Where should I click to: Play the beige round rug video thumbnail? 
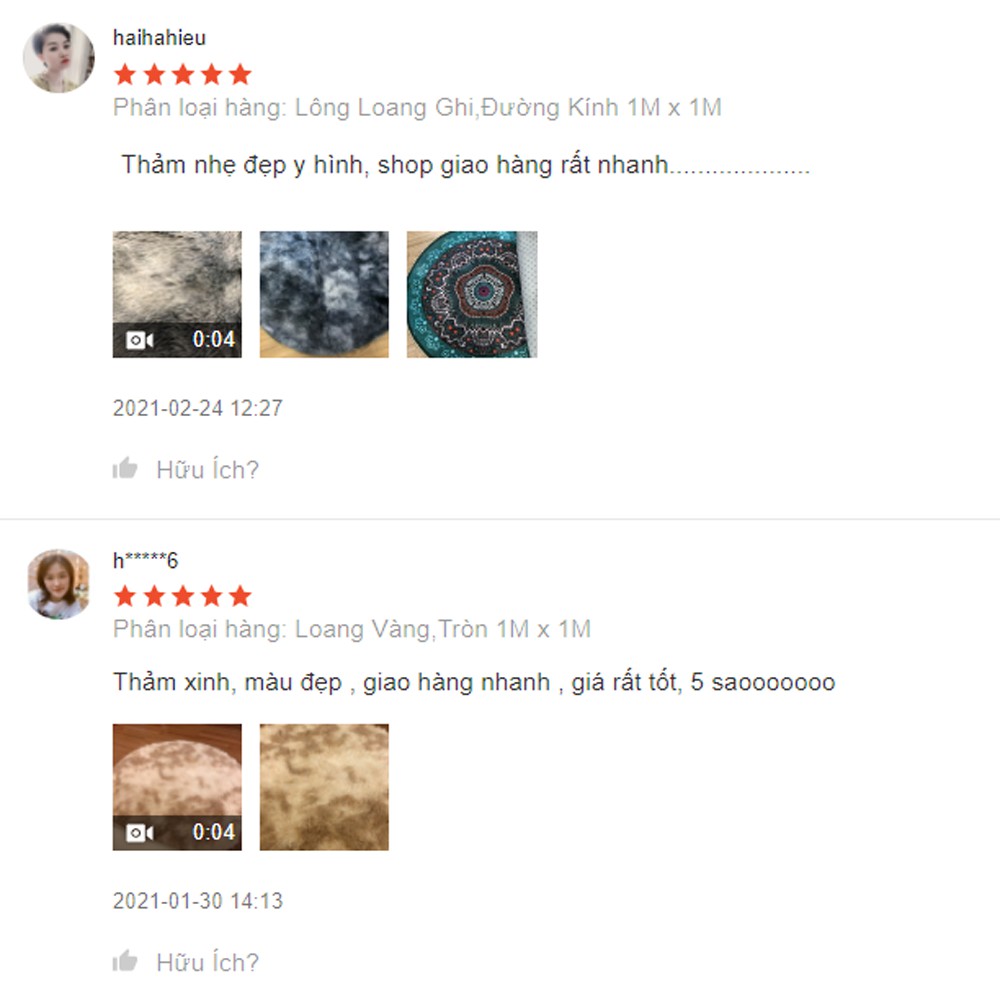click(177, 787)
